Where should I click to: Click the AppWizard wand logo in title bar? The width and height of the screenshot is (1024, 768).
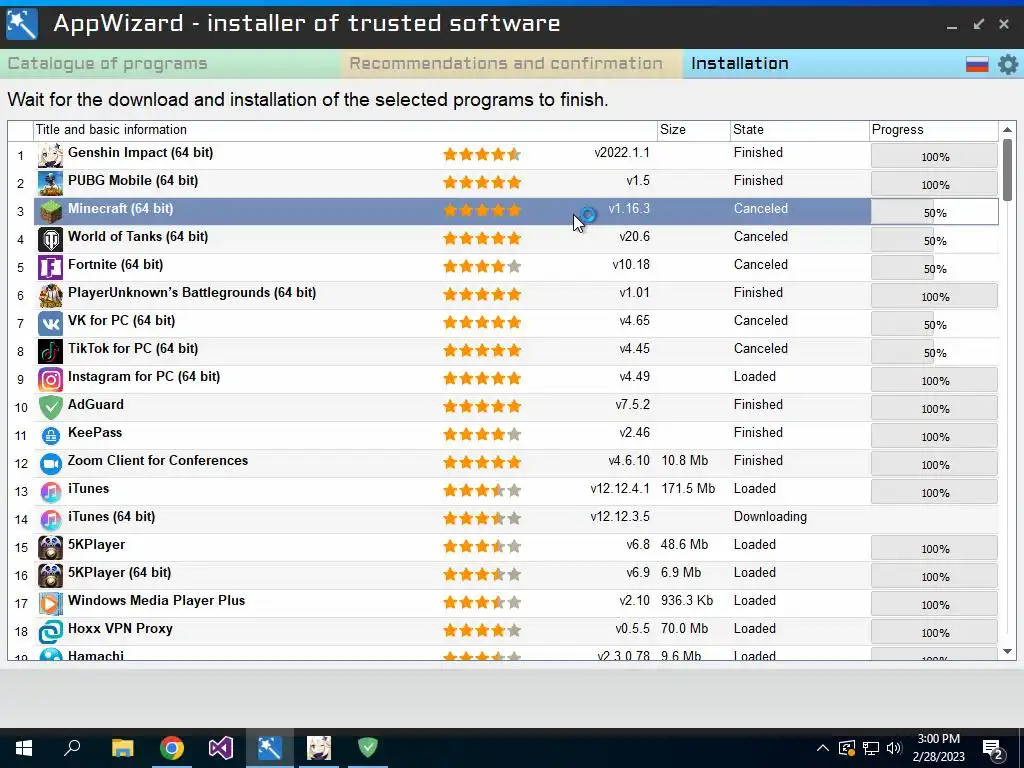pyautogui.click(x=22, y=24)
